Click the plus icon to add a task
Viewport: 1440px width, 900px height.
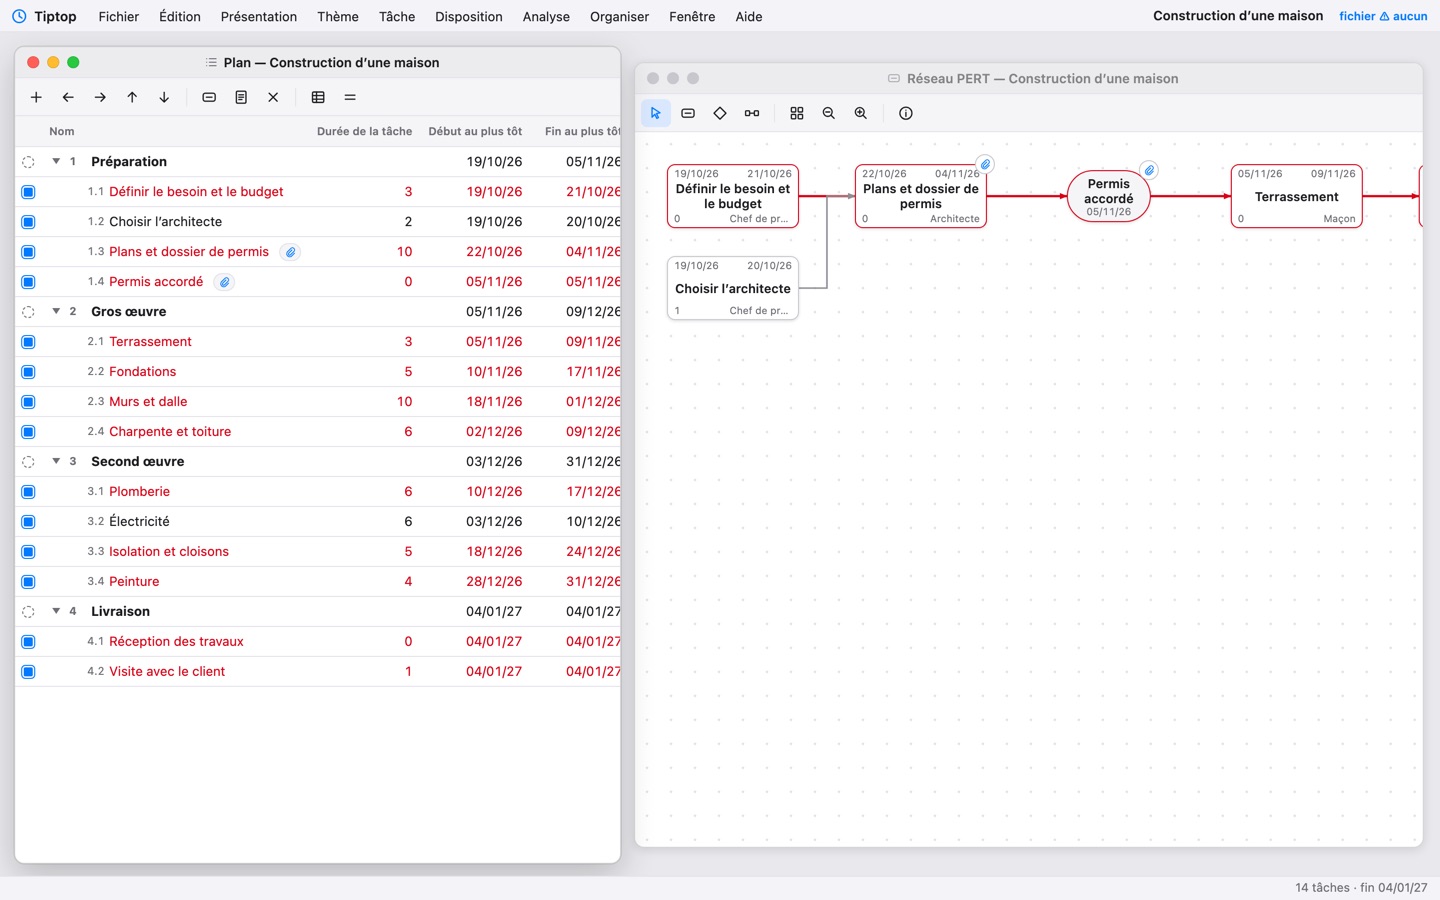[x=36, y=97]
